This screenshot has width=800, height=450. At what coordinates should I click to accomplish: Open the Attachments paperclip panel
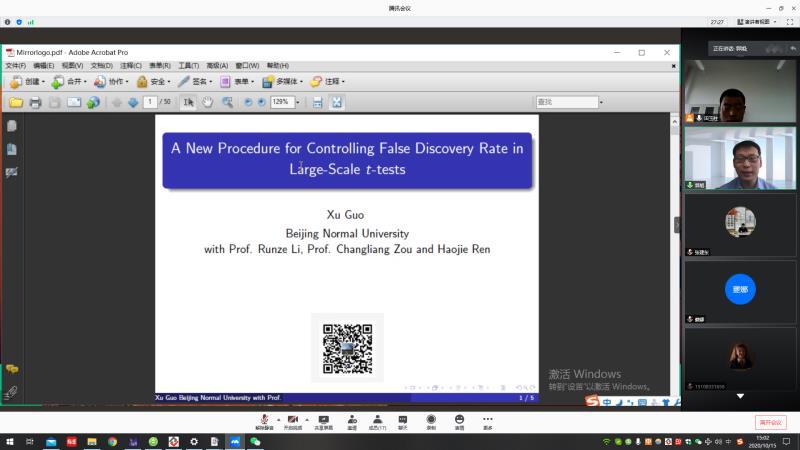coord(12,391)
